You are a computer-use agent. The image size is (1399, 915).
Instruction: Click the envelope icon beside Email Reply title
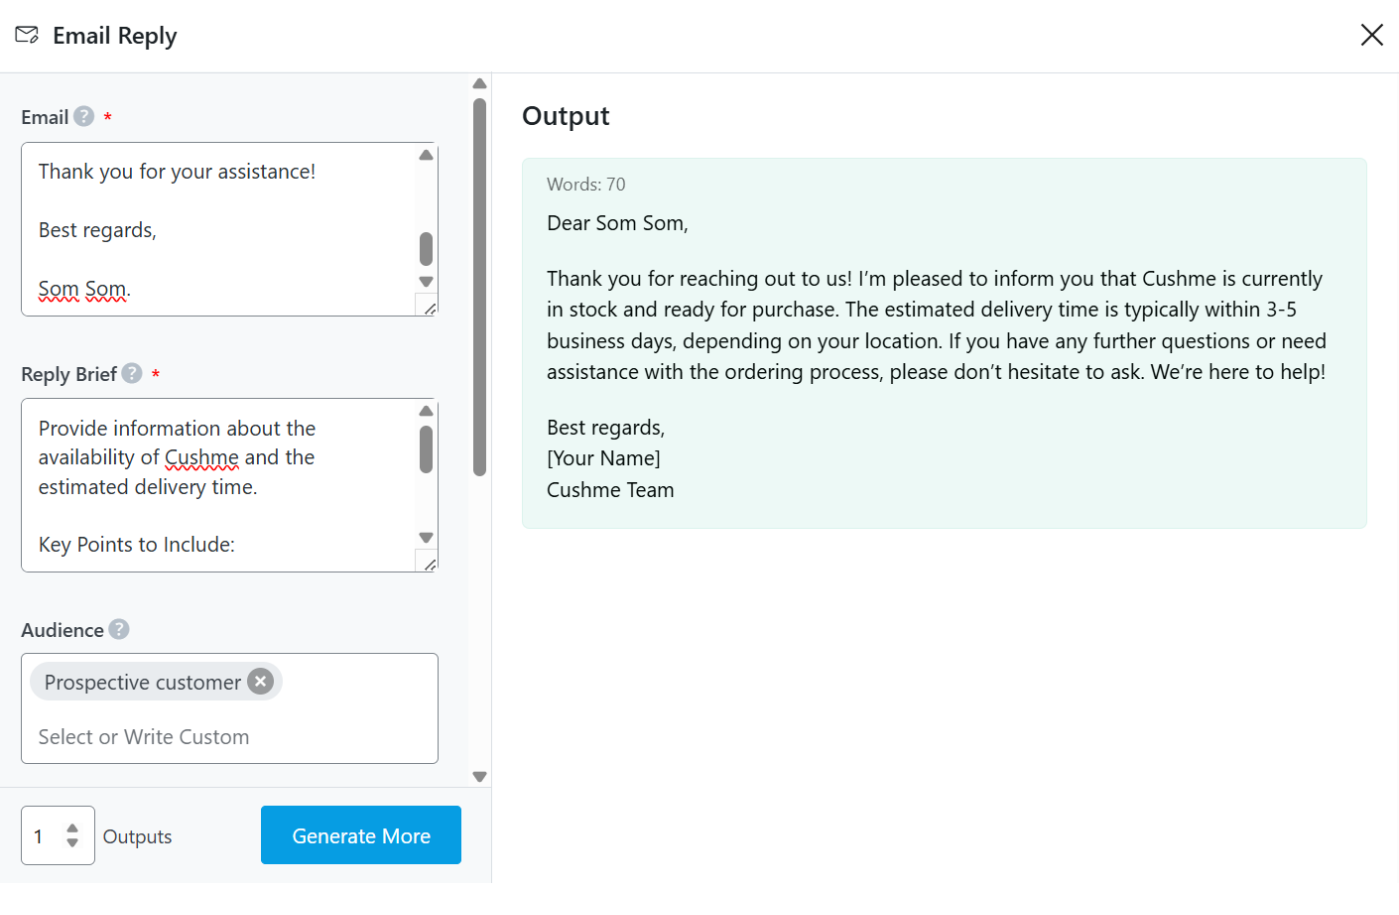pyautogui.click(x=26, y=34)
